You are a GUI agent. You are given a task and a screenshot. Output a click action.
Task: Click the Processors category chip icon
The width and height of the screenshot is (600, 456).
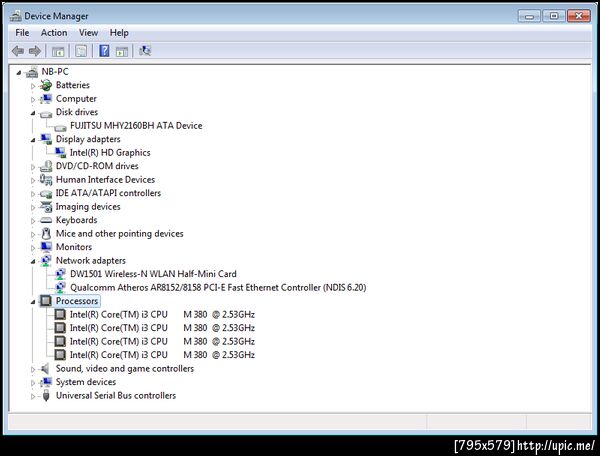46,301
